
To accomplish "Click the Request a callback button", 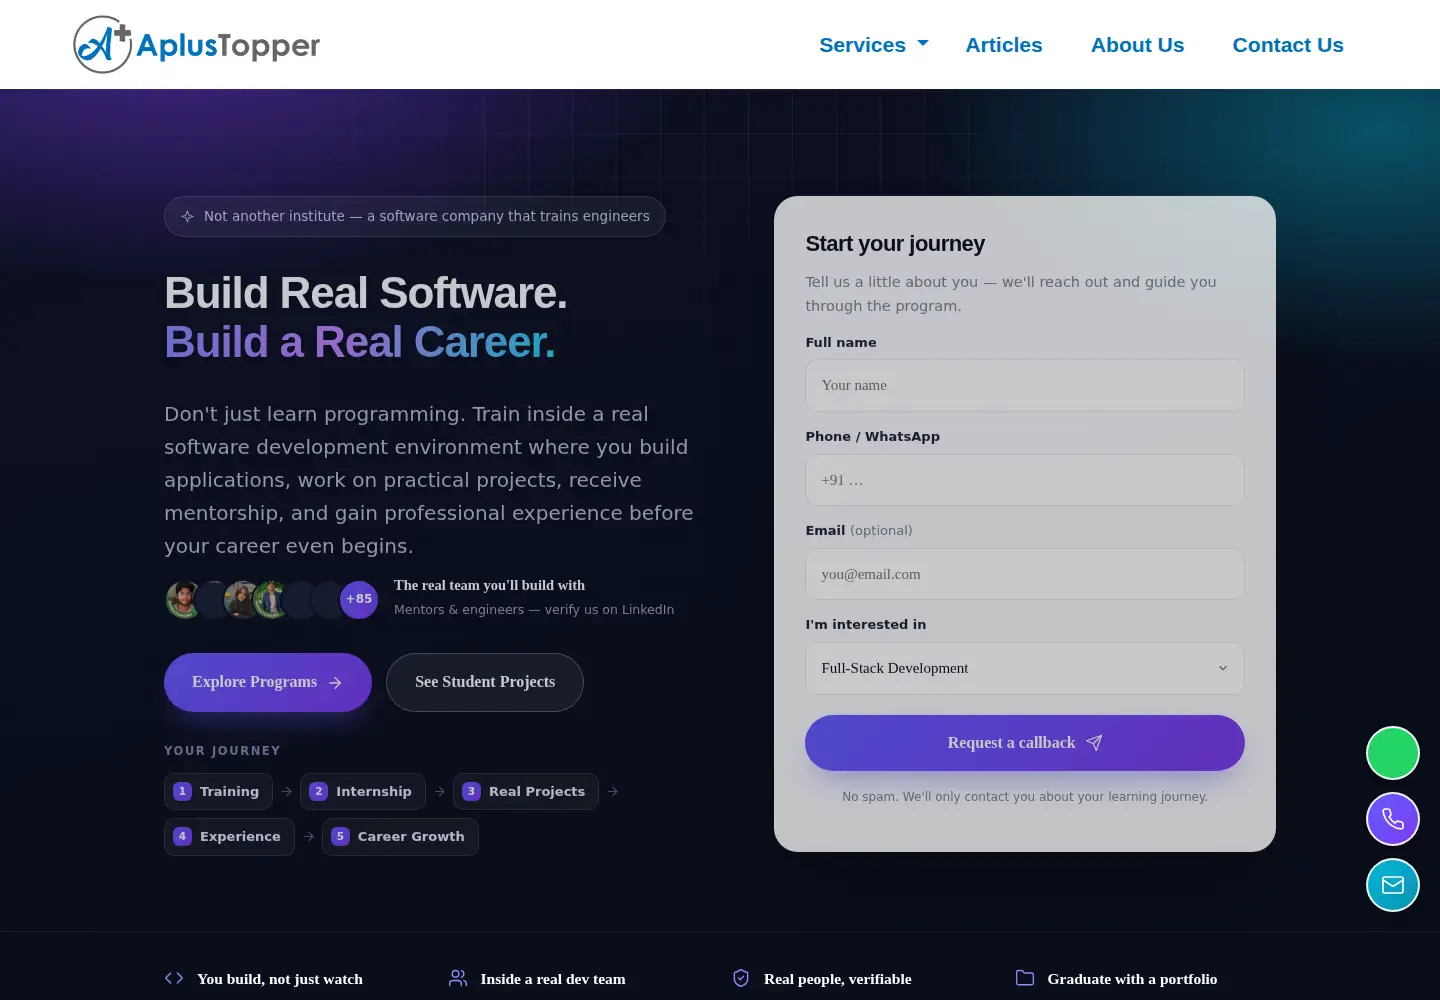I will pyautogui.click(x=1025, y=743).
